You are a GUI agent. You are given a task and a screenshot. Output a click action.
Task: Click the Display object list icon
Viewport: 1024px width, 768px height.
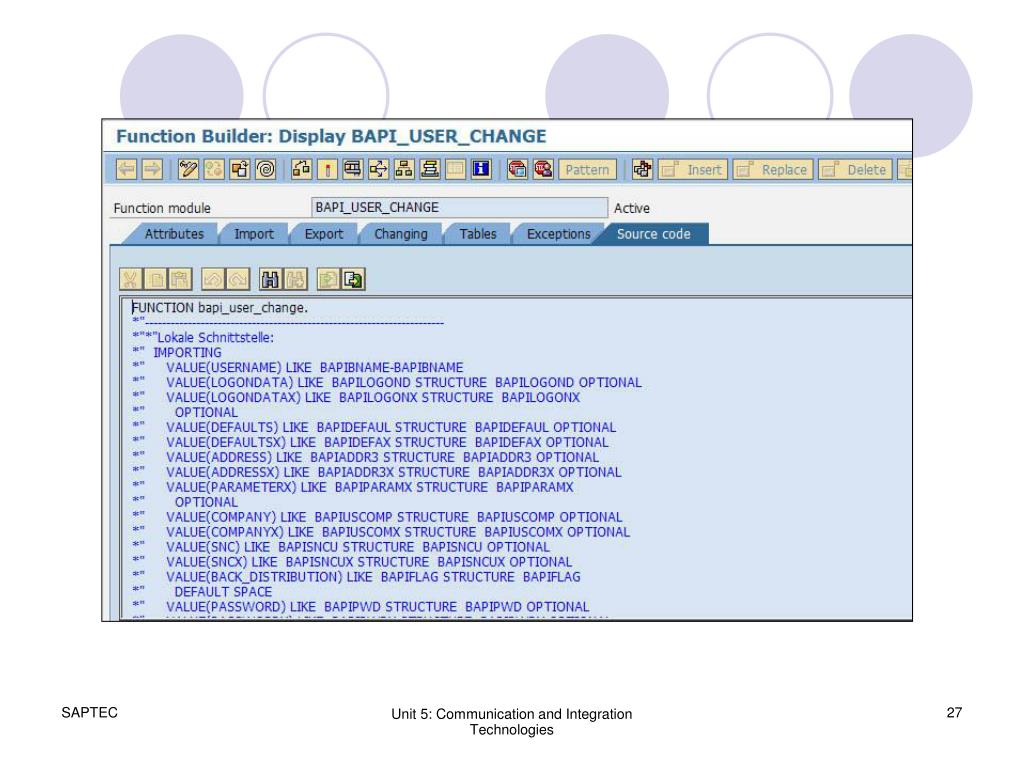point(353,170)
